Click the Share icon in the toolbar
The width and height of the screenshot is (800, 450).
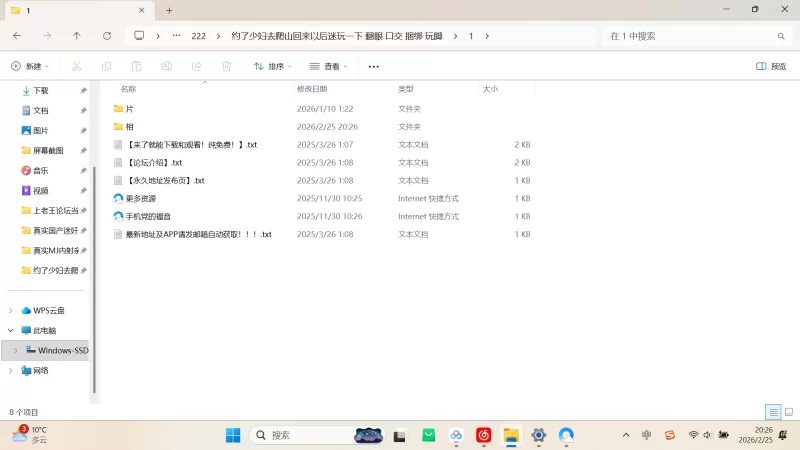tap(196, 66)
